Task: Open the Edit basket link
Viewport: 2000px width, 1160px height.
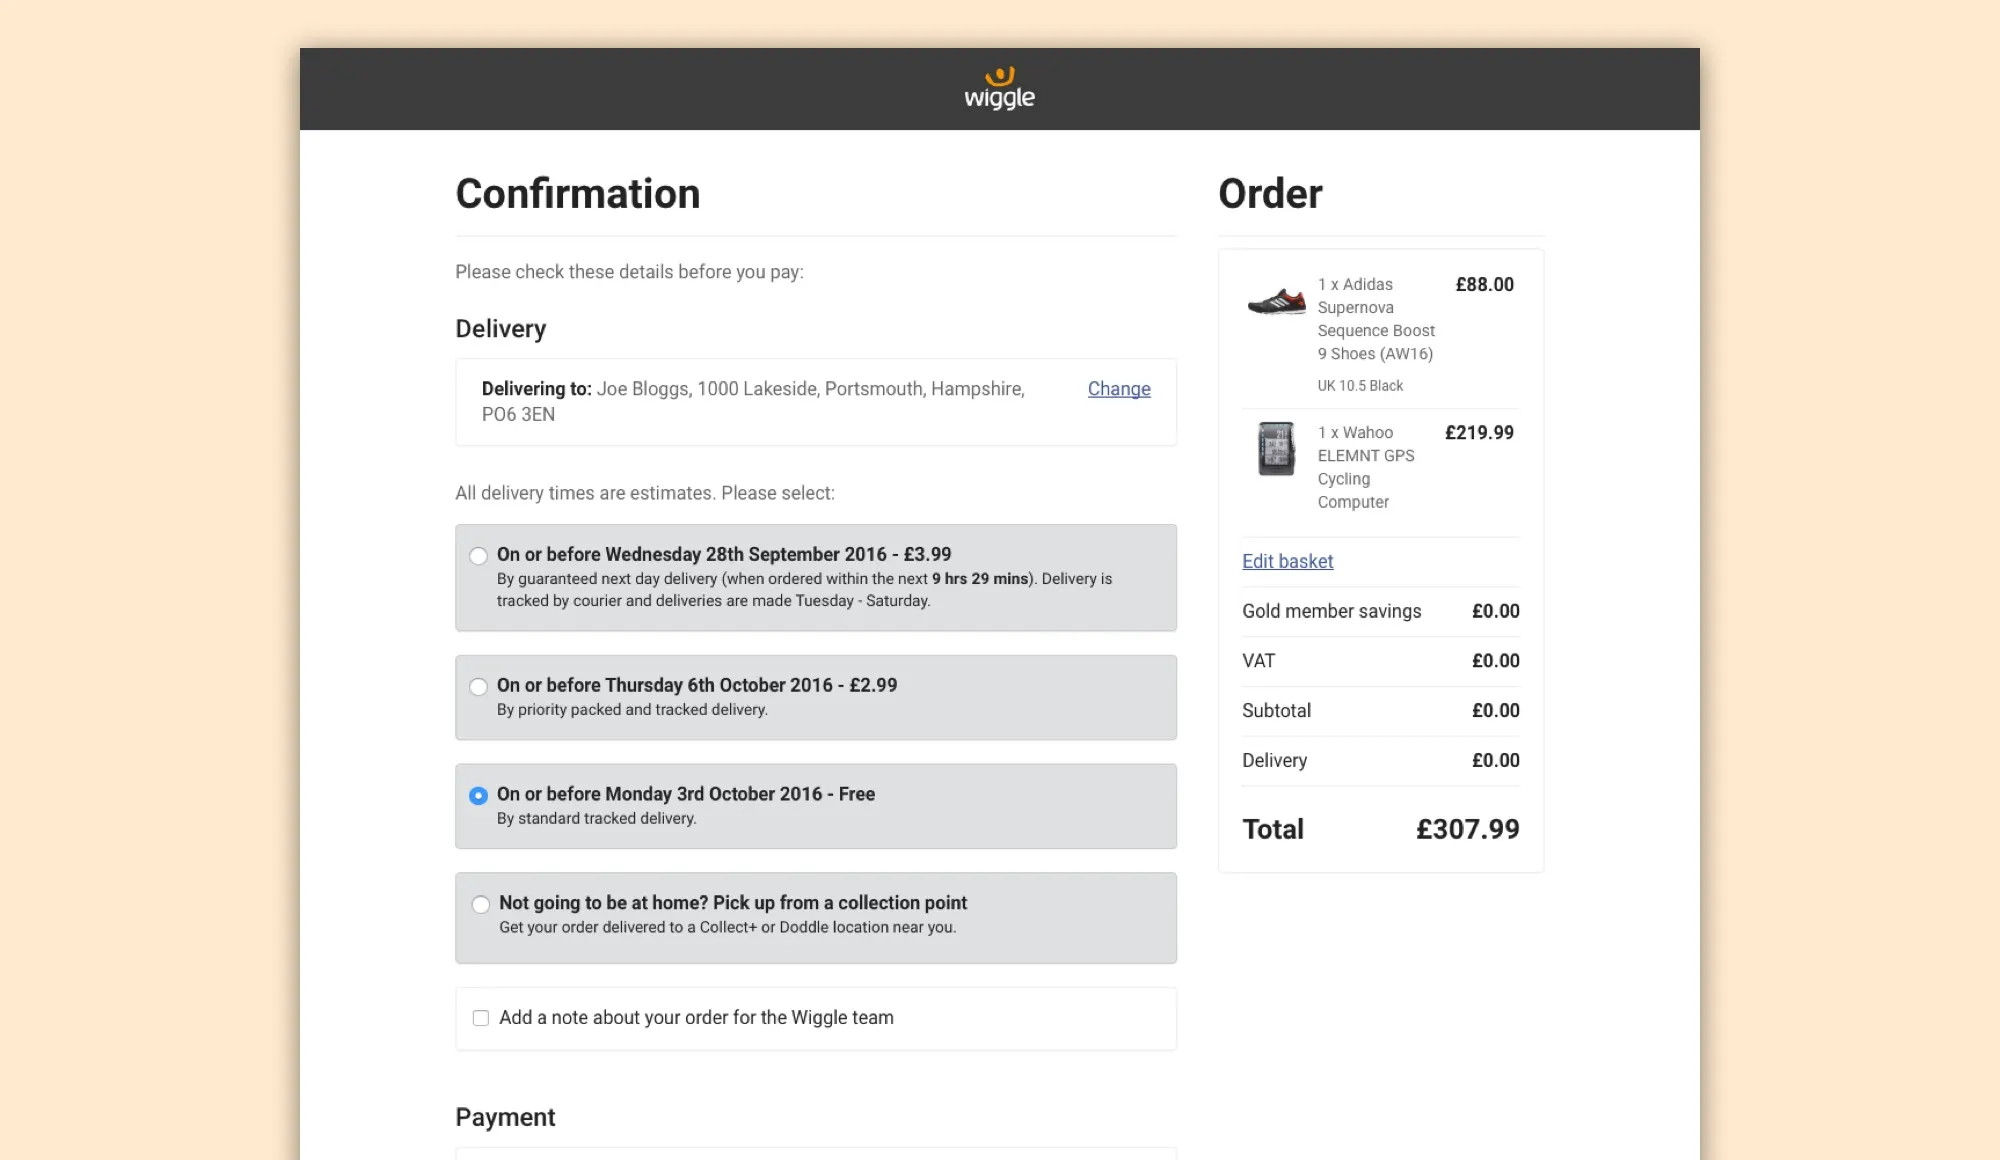Action: pos(1287,562)
